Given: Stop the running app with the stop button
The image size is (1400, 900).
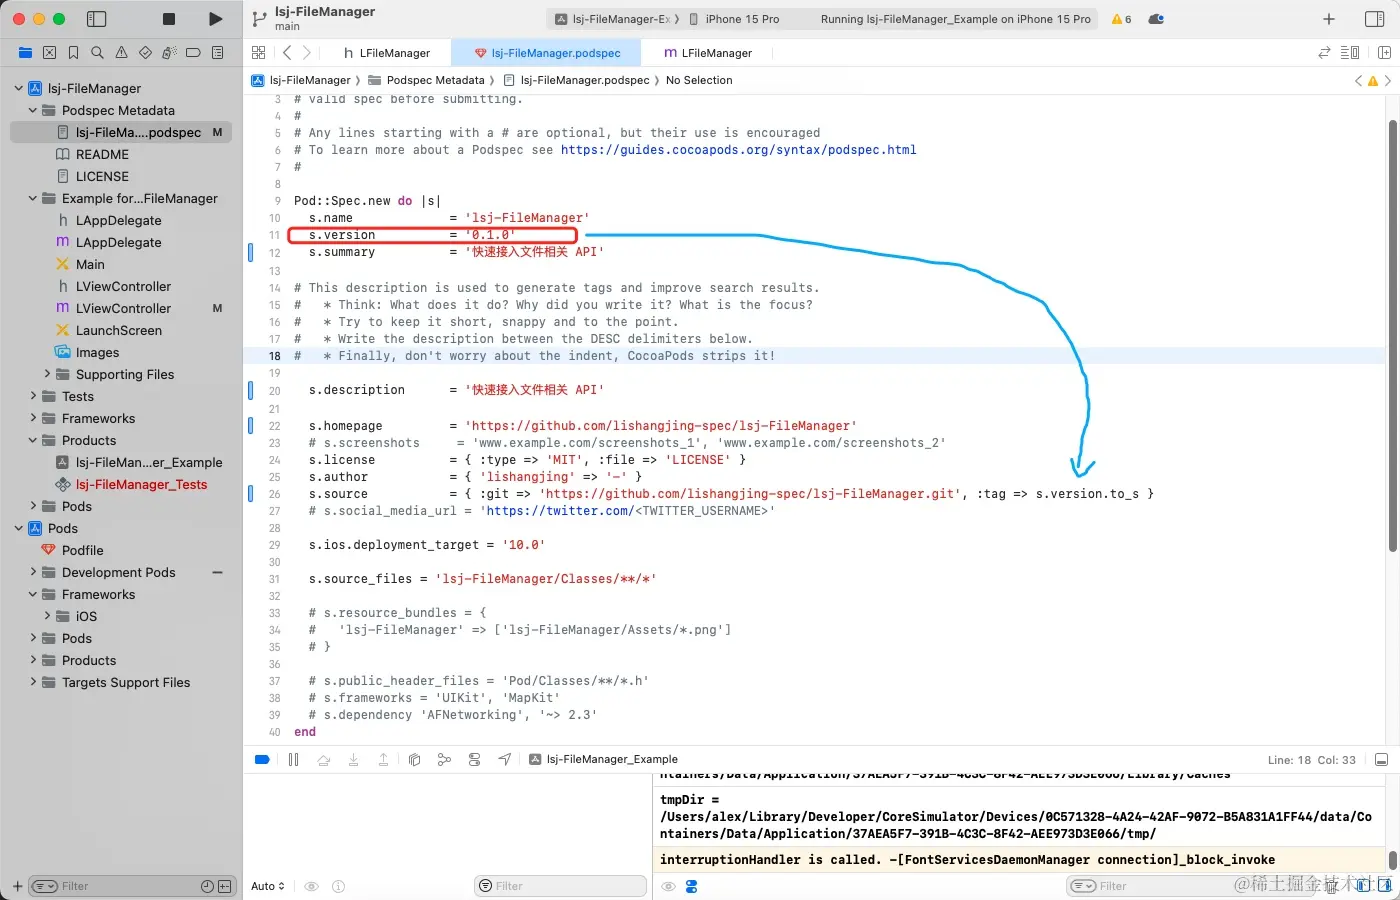Looking at the screenshot, I should [169, 19].
